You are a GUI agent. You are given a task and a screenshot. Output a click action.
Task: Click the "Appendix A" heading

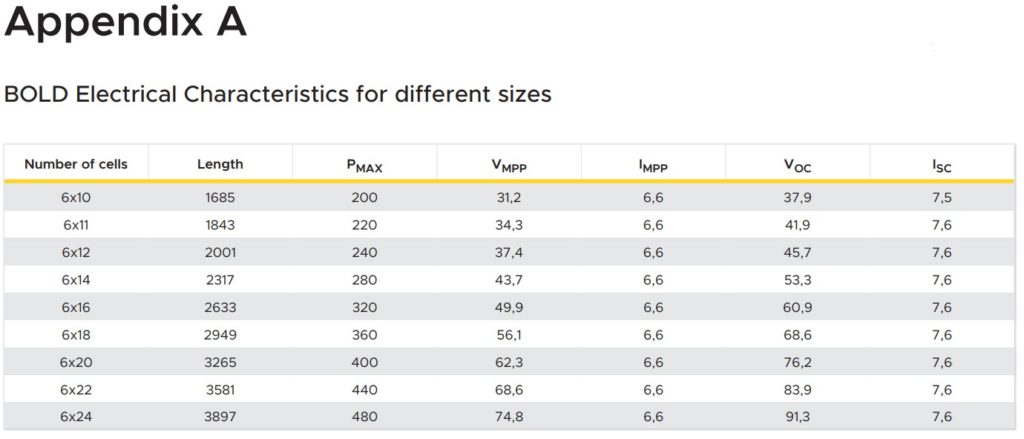tap(125, 22)
